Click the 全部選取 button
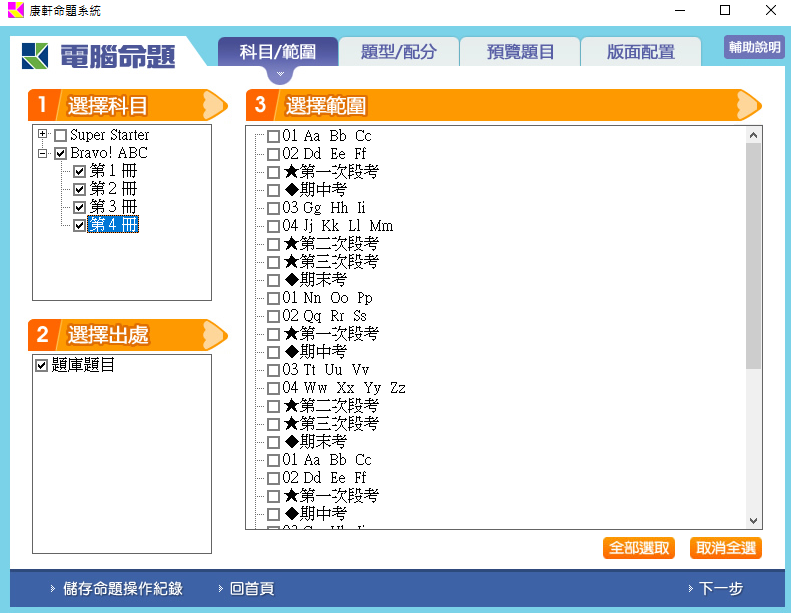The image size is (791, 613). 639,548
